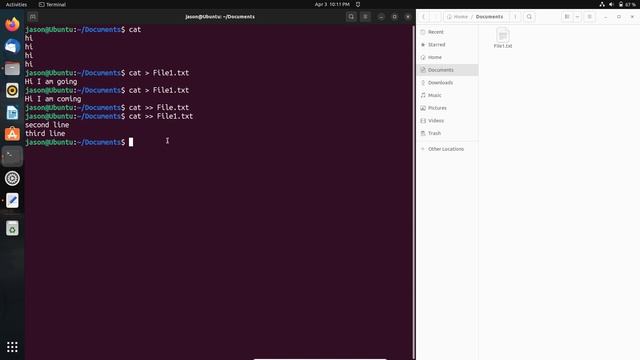Open Settings gear icon in dock
This screenshot has width=640, height=360.
coord(12,178)
